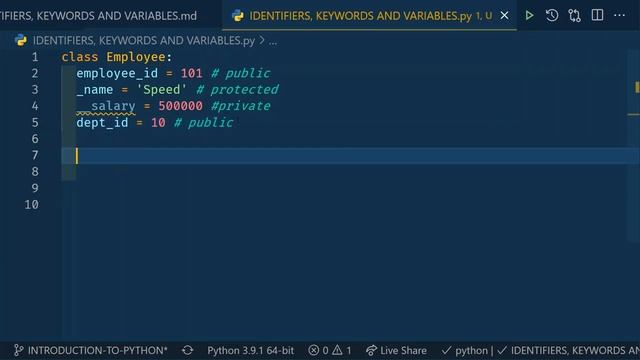Click the Python icon in the breadcrumb
This screenshot has width=640, height=360.
[21, 40]
